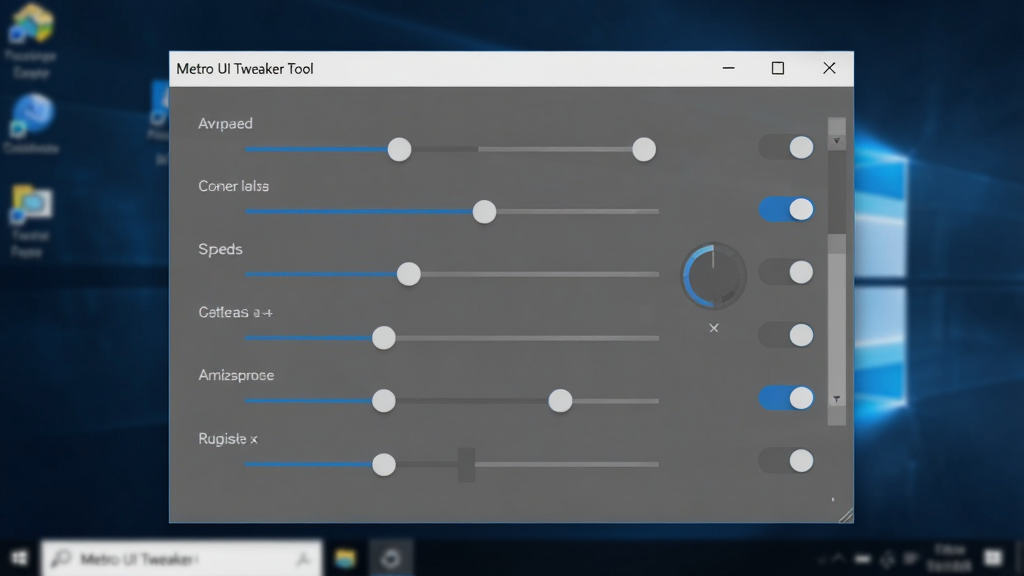Click the taskbar search box
Screen dimensions: 1024x576
182,558
